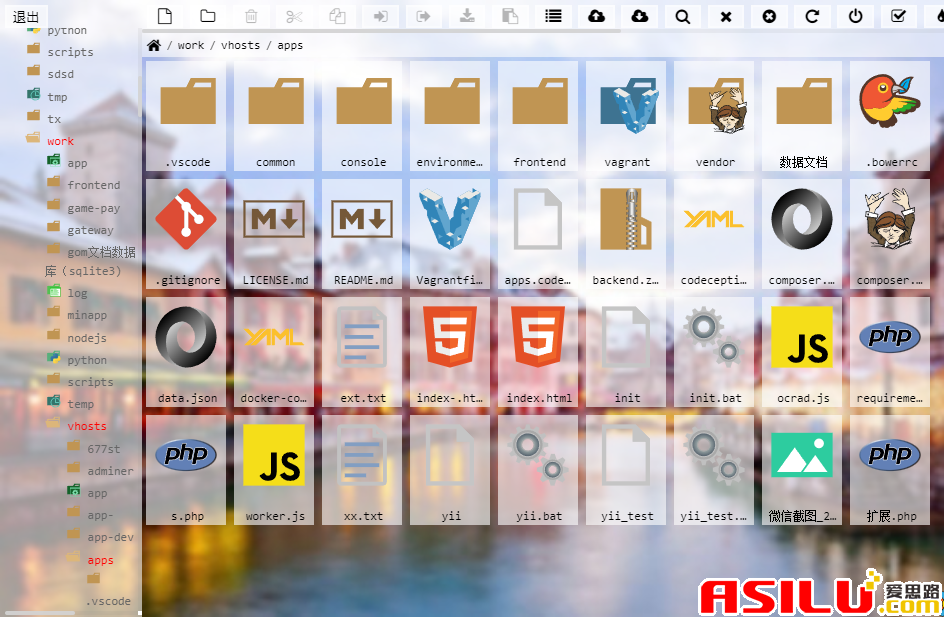Open the adminer folder in sidebar tree
944x617 pixels.
tap(111, 471)
